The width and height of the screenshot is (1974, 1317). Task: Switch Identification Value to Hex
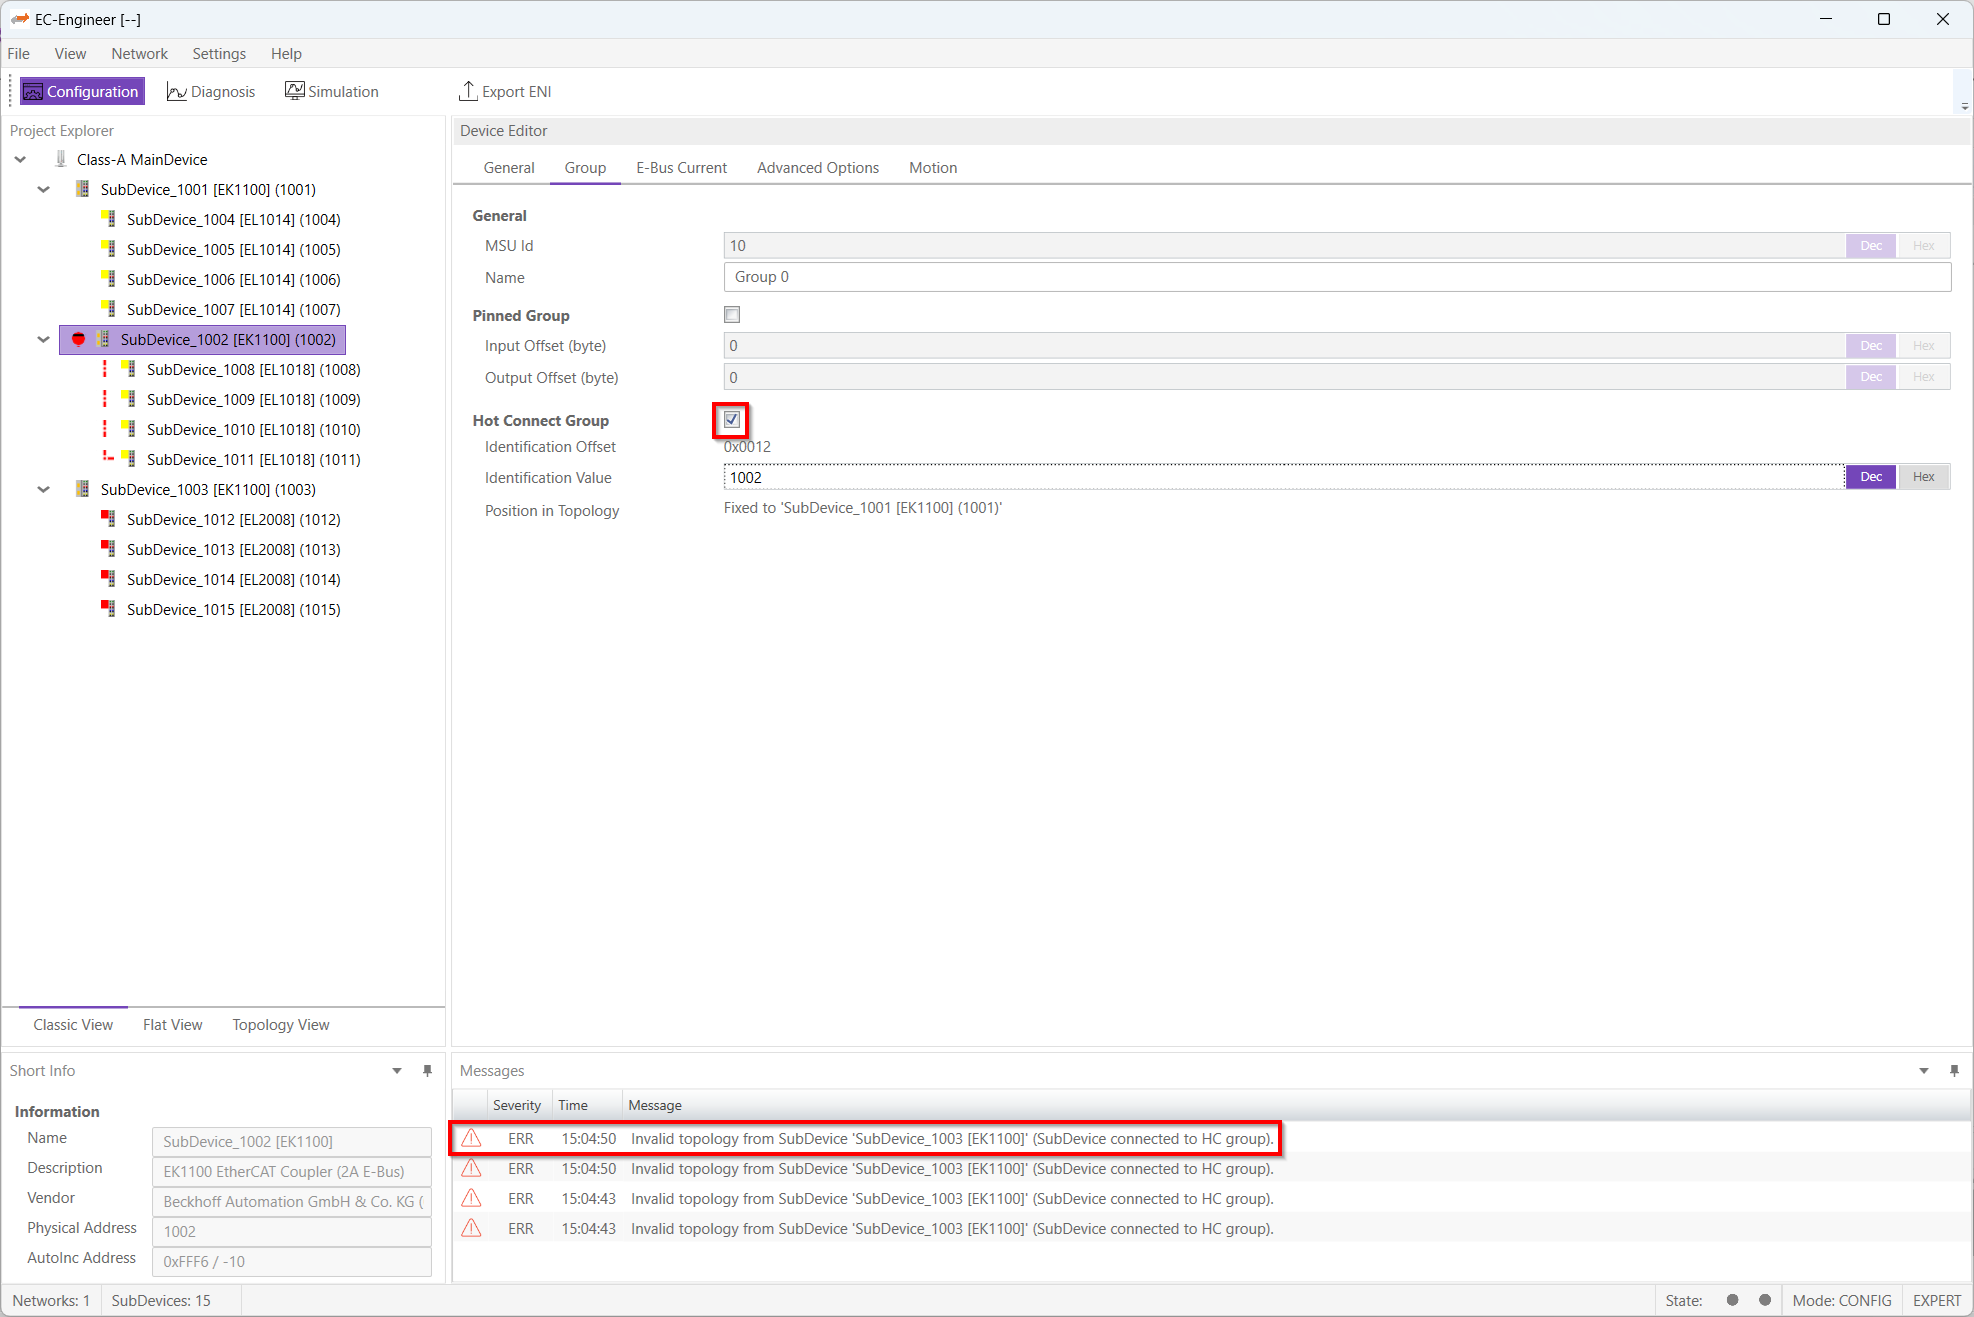[x=1923, y=477]
